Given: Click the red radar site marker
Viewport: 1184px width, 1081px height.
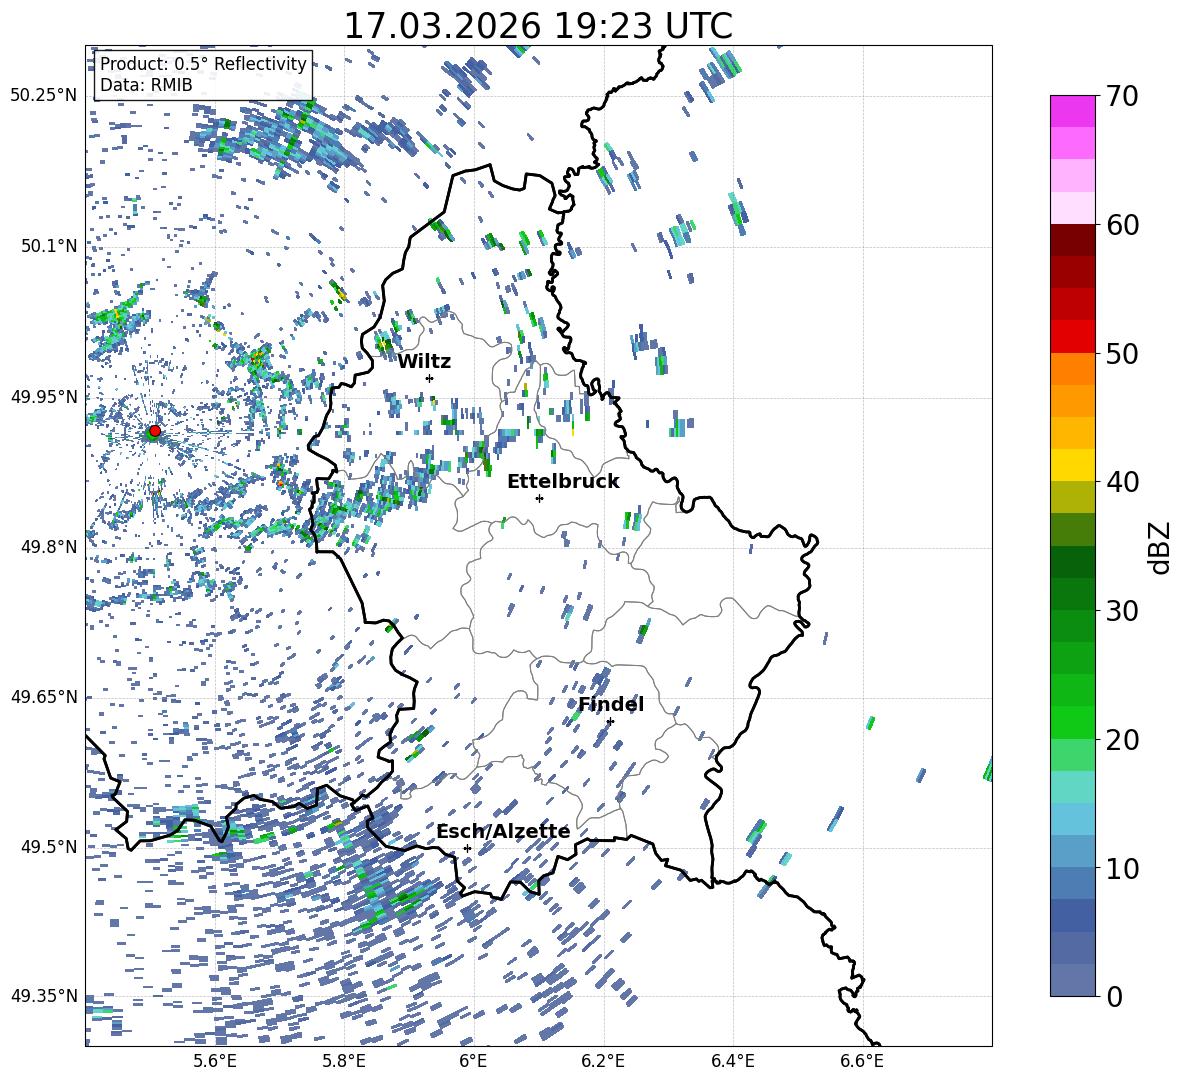Looking at the screenshot, I should pyautogui.click(x=154, y=431).
